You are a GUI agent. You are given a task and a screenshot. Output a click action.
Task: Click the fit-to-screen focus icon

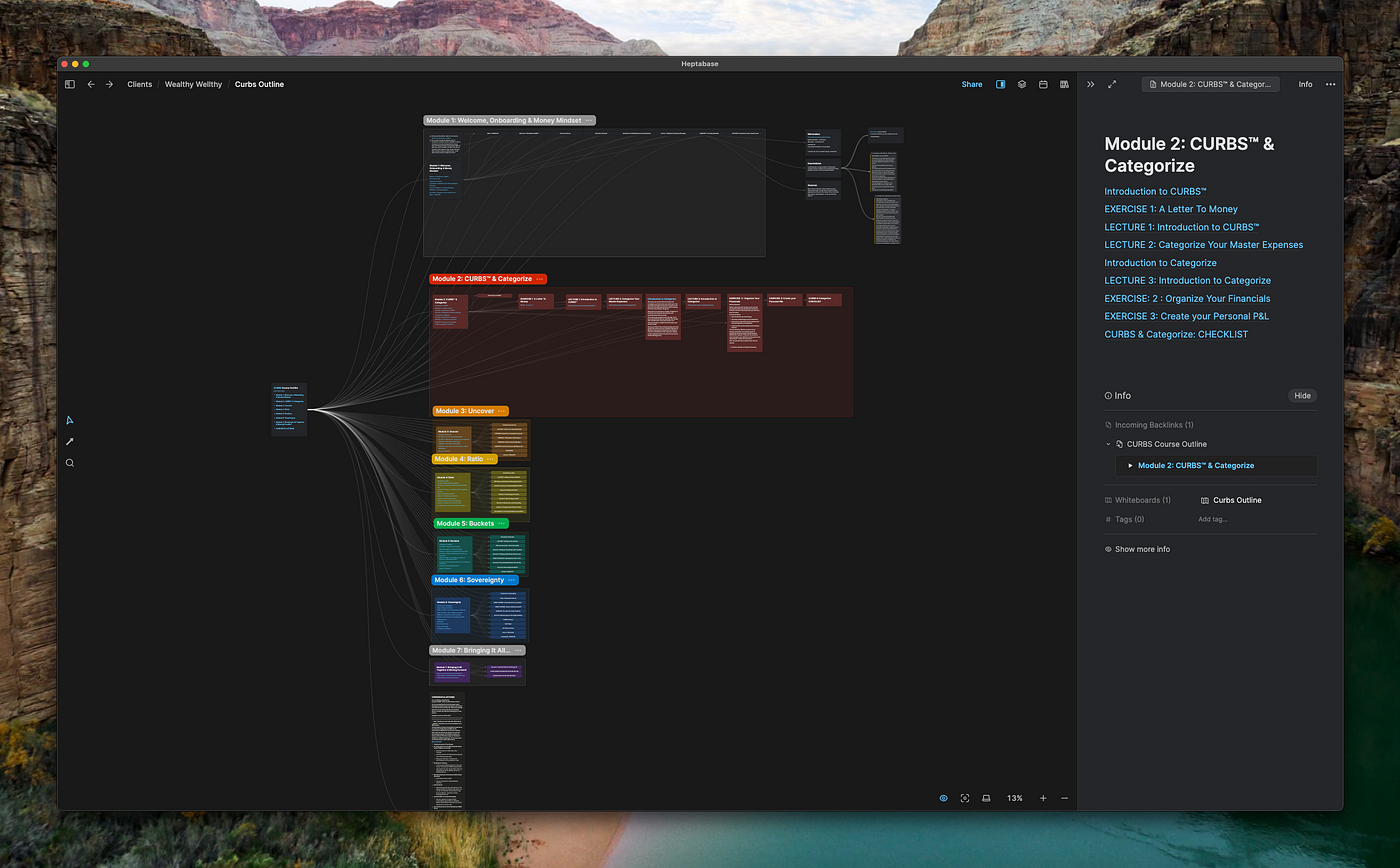965,798
